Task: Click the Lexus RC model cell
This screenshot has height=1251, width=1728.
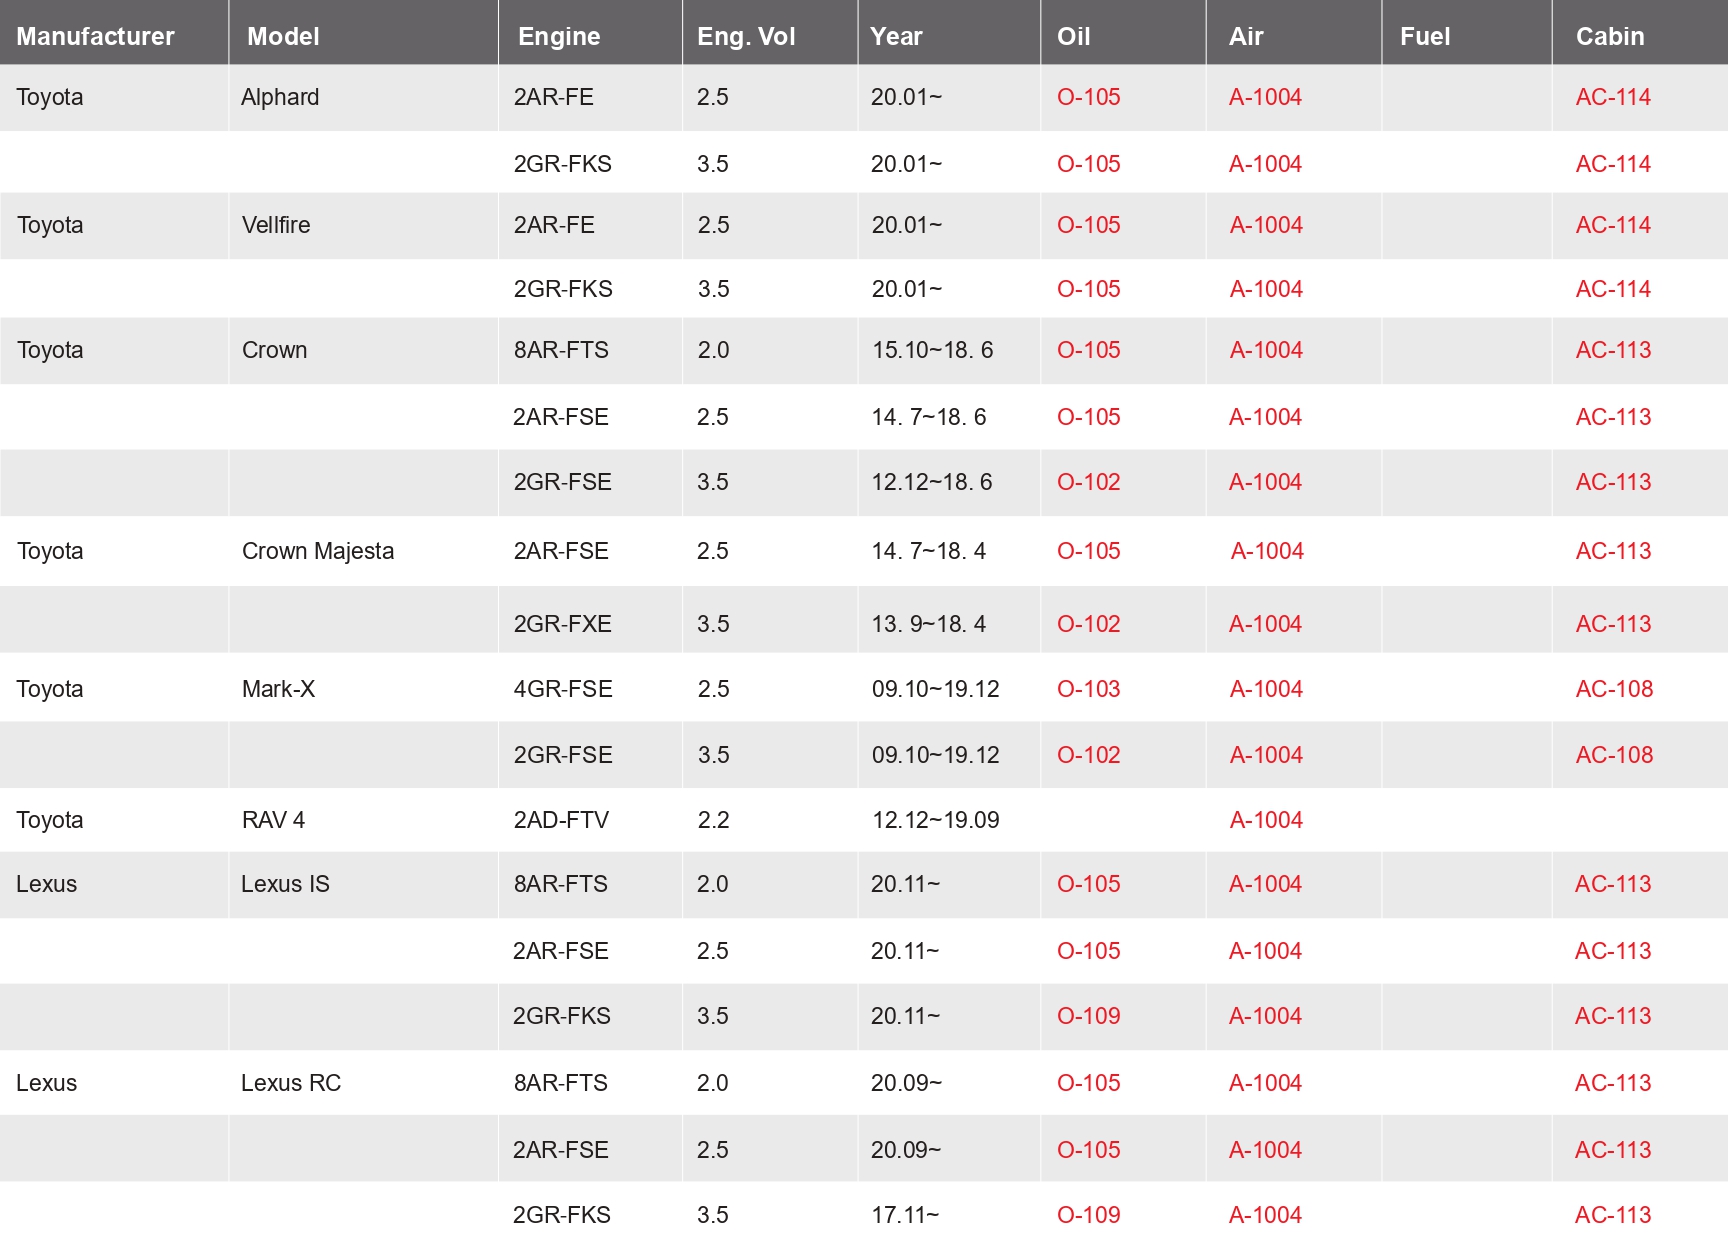Action: tap(290, 1083)
